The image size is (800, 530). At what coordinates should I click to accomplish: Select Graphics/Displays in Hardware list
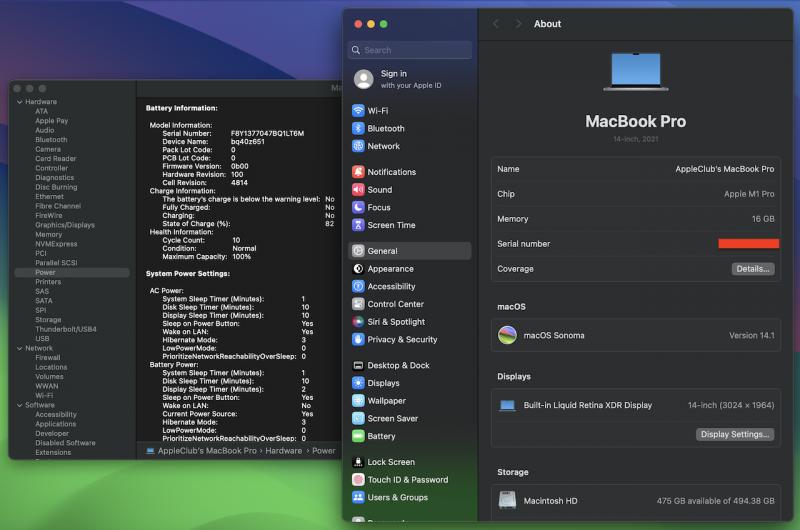coord(65,225)
